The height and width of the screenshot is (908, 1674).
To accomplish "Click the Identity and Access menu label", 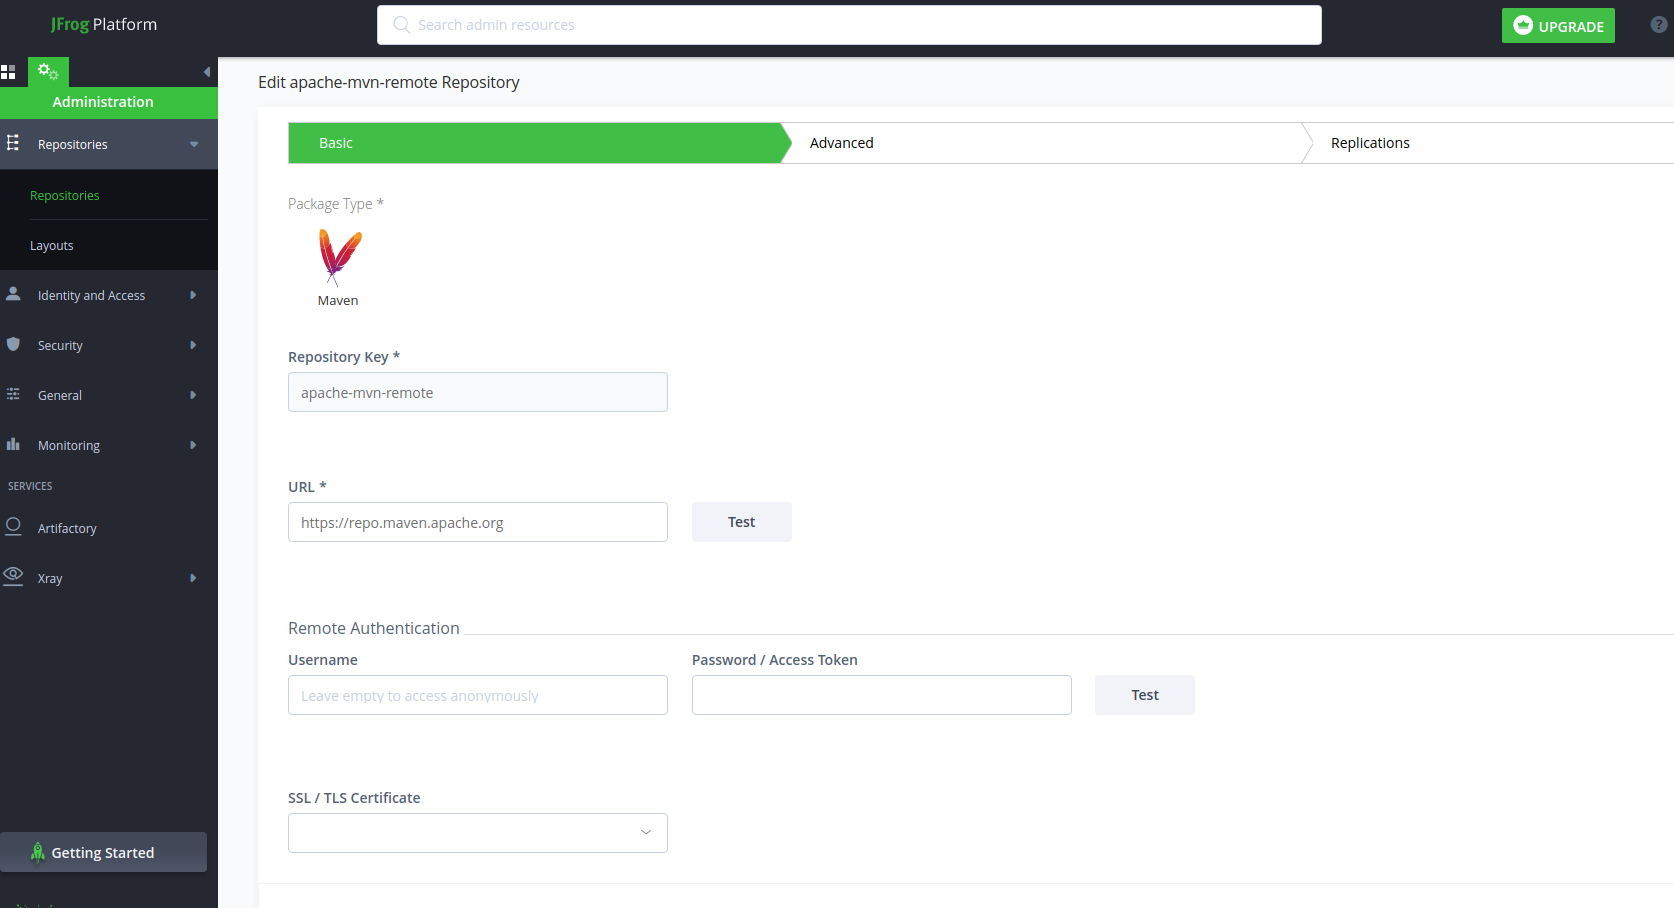I will point(92,295).
